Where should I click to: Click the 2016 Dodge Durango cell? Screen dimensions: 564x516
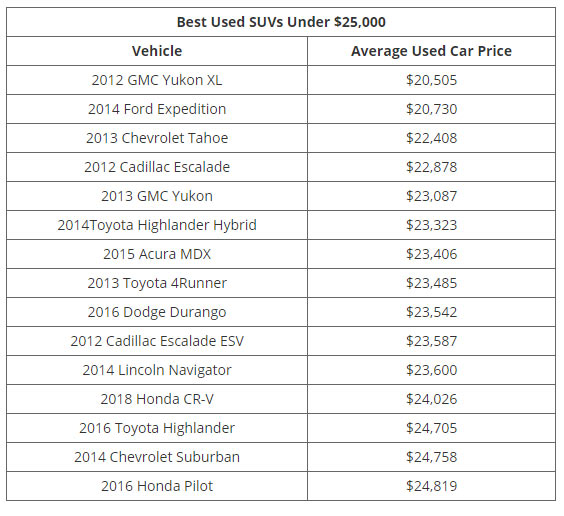pyautogui.click(x=157, y=312)
